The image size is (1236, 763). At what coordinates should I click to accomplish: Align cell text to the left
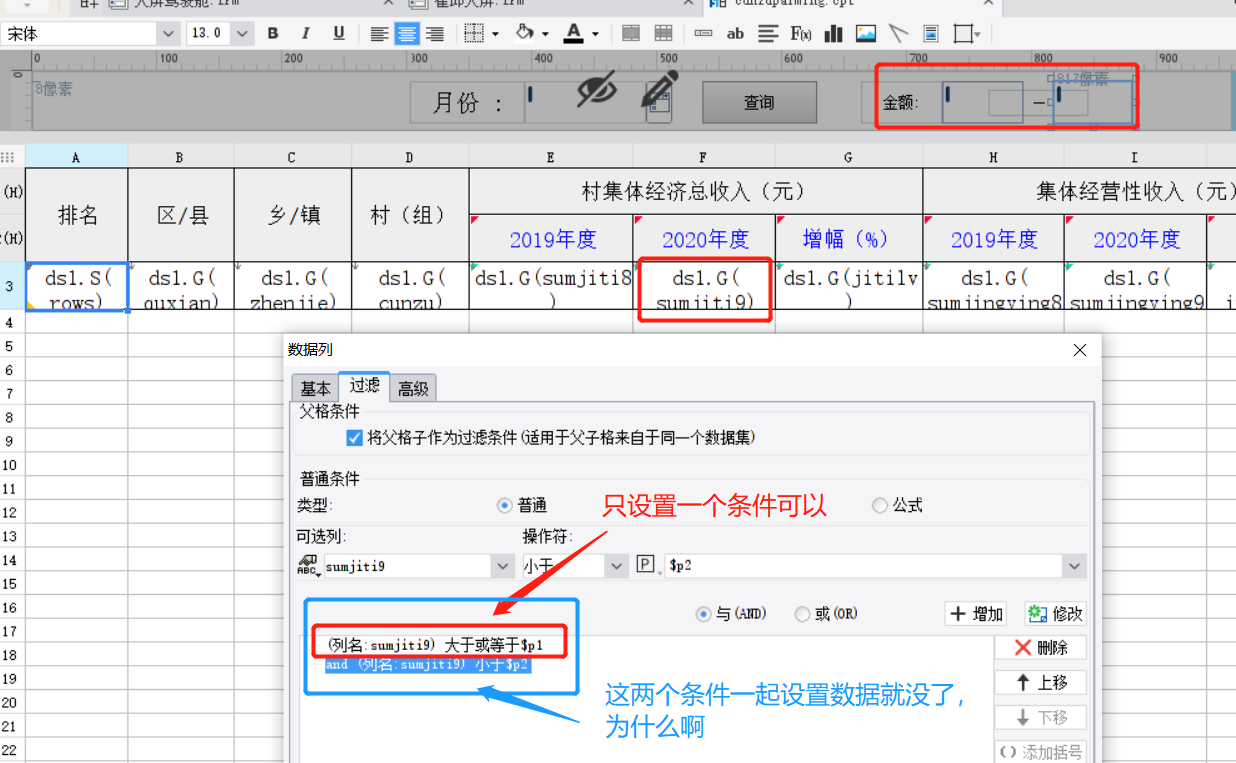(379, 33)
